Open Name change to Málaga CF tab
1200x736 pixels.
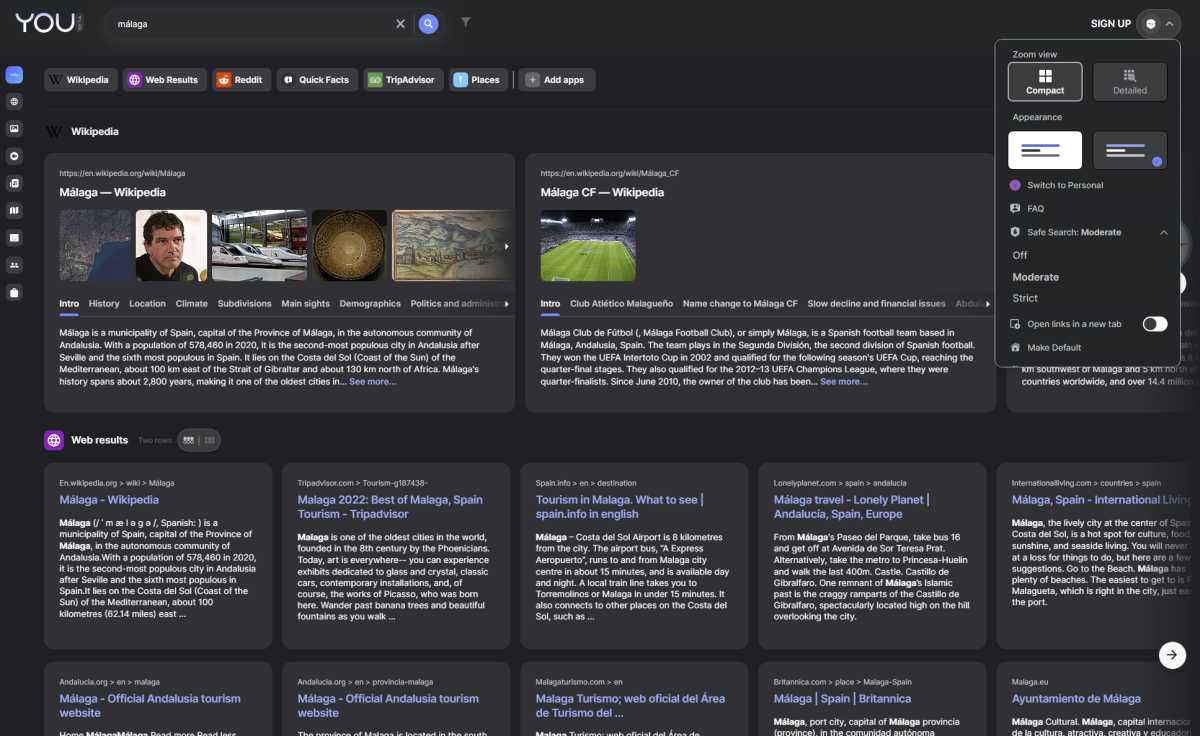(x=740, y=304)
